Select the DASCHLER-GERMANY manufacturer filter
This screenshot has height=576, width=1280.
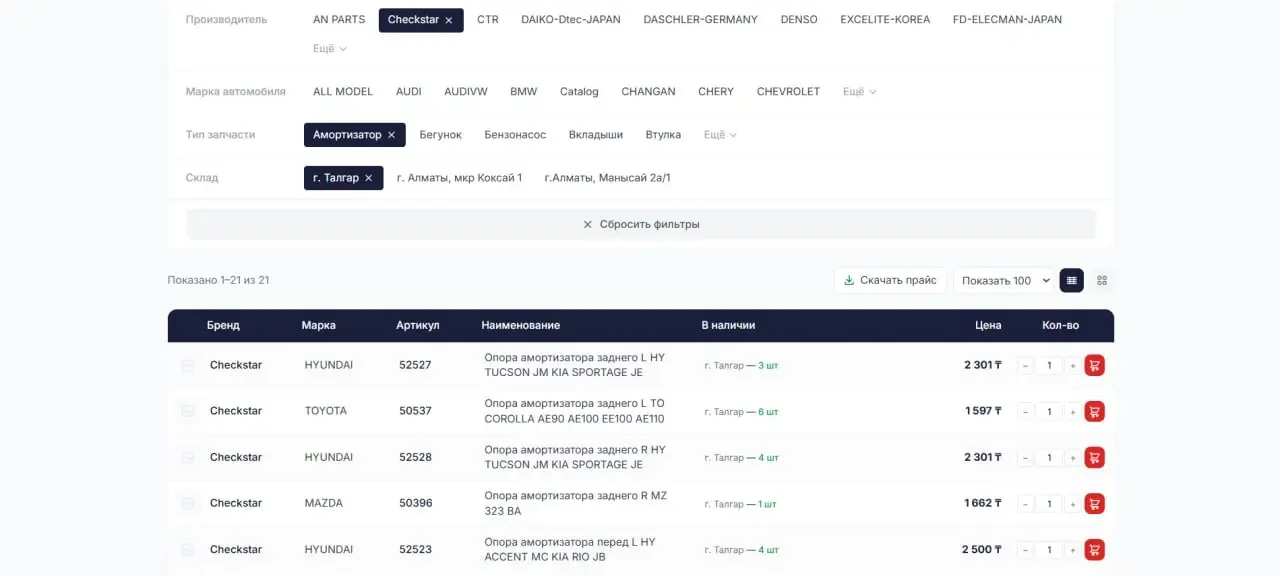[x=701, y=20]
